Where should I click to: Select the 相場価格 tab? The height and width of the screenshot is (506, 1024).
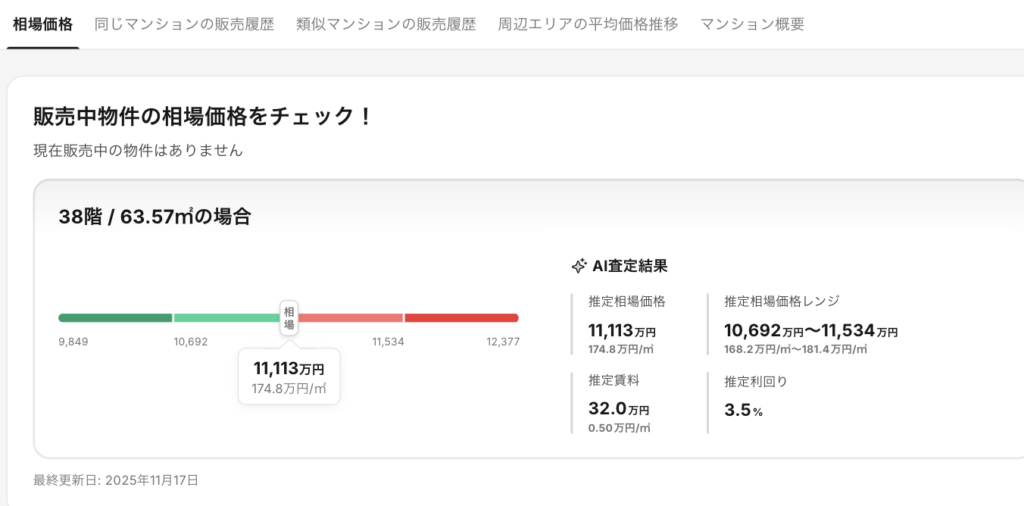pos(42,24)
